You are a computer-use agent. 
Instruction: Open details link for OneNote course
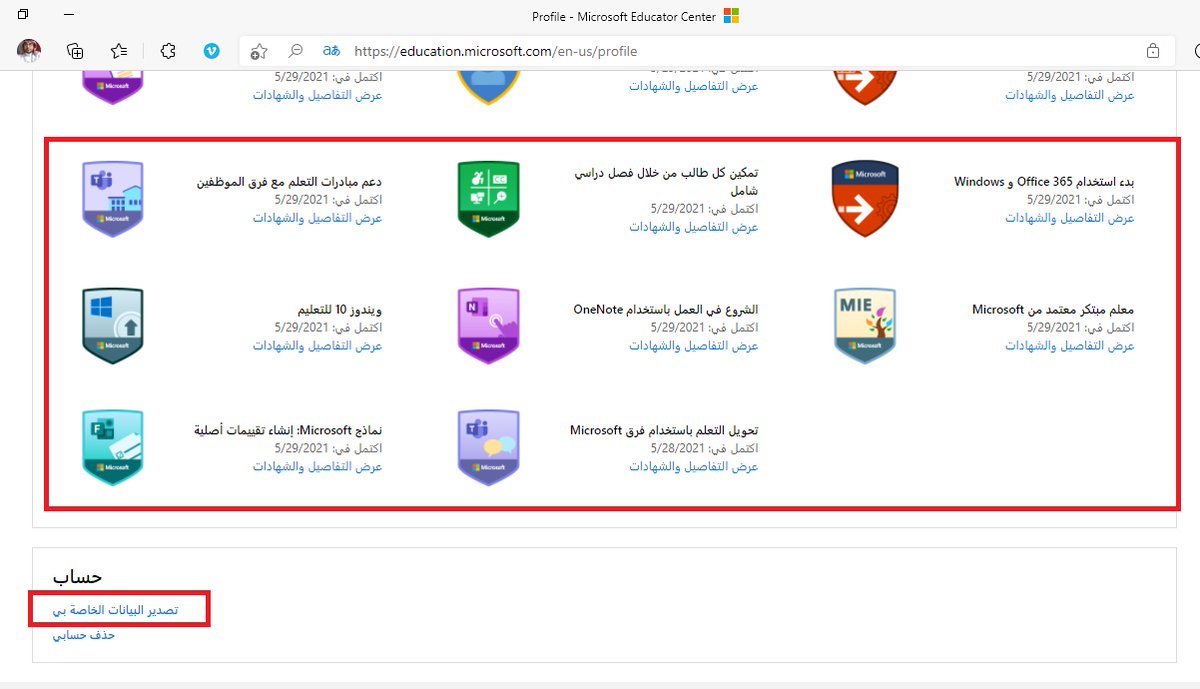coord(694,346)
